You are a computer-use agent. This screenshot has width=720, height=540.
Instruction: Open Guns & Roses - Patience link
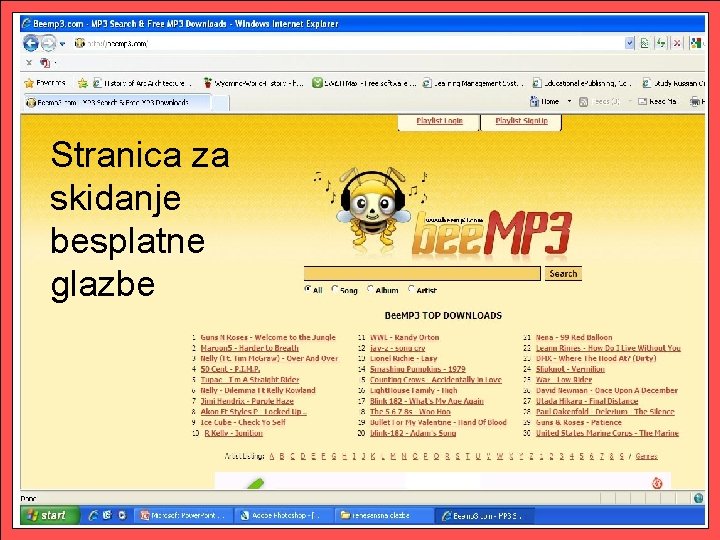[579, 422]
